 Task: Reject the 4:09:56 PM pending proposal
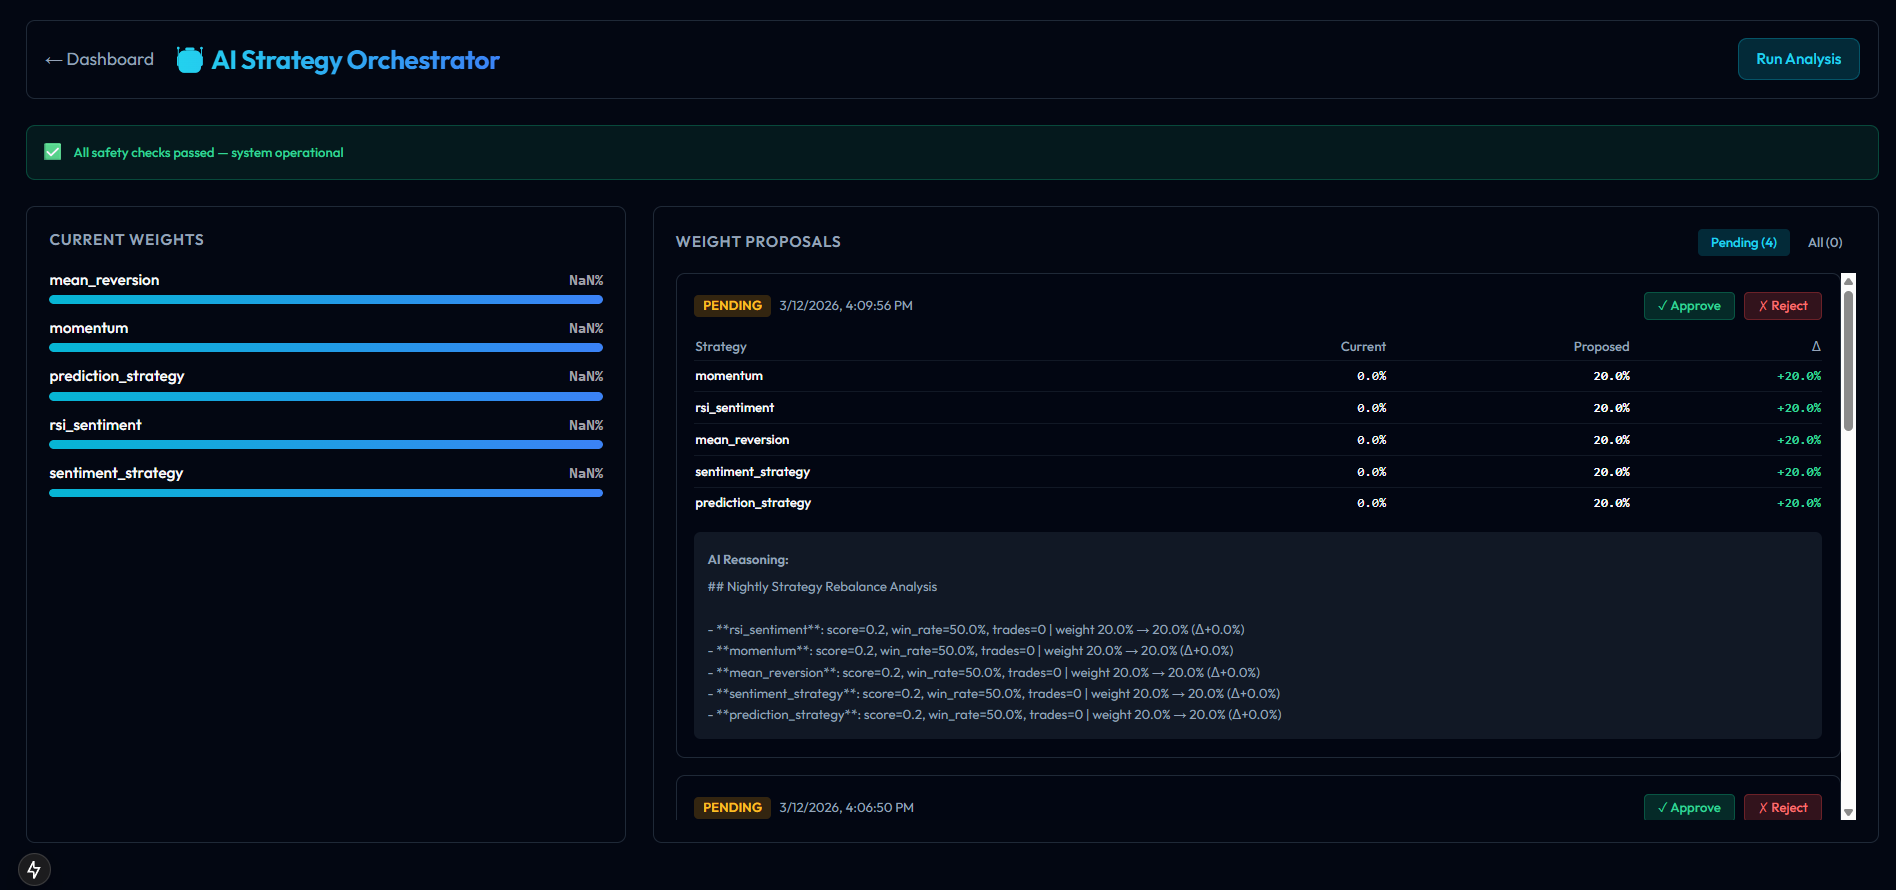click(x=1782, y=306)
